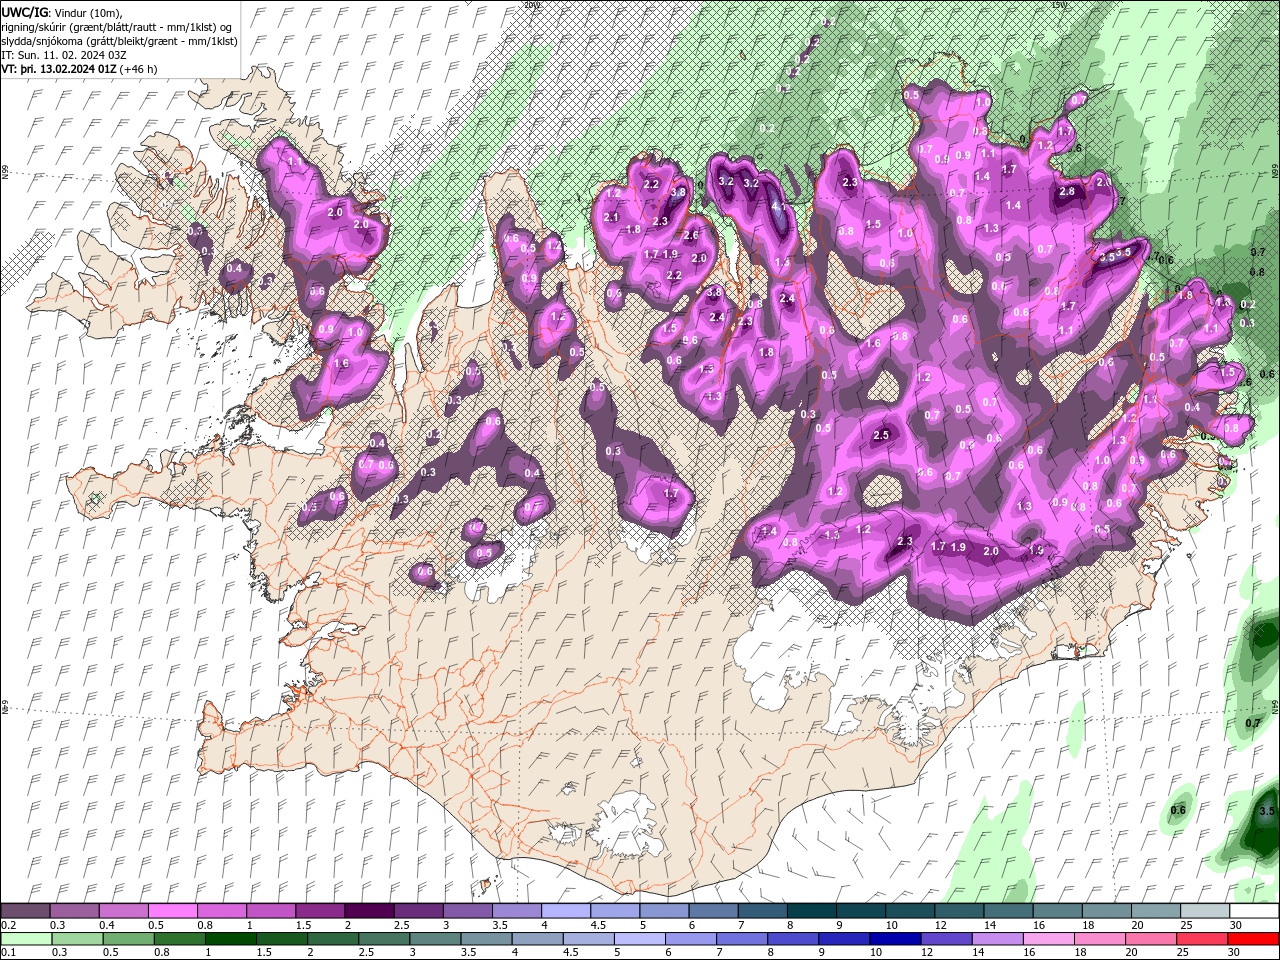Select the light pink 16–18 rain scale swatch
Image resolution: width=1280 pixels, height=960 pixels.
click(1049, 938)
